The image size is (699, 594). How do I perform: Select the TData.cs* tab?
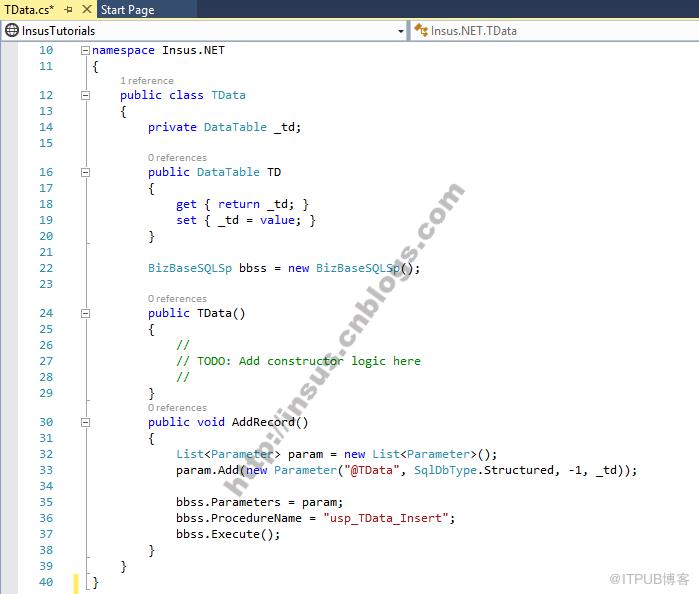[x=29, y=9]
